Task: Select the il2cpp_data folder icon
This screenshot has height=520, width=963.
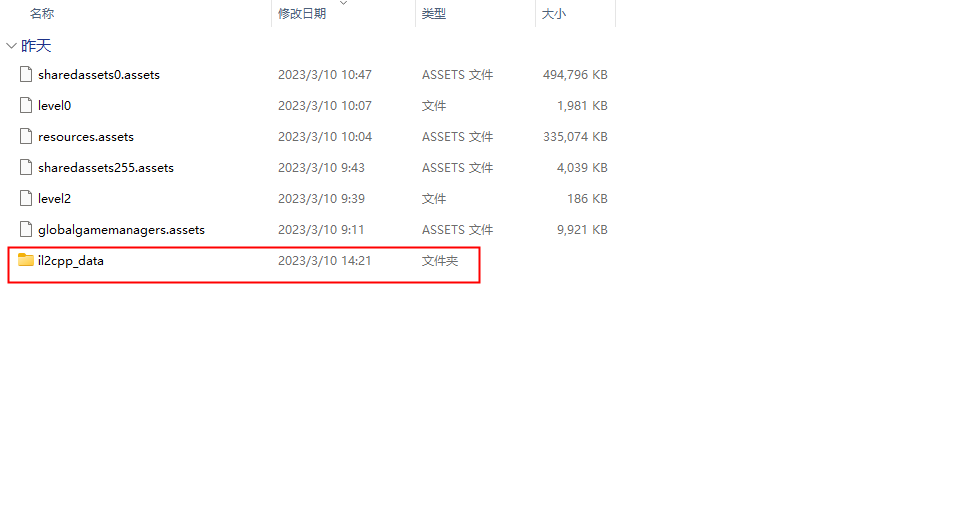Action: point(26,260)
